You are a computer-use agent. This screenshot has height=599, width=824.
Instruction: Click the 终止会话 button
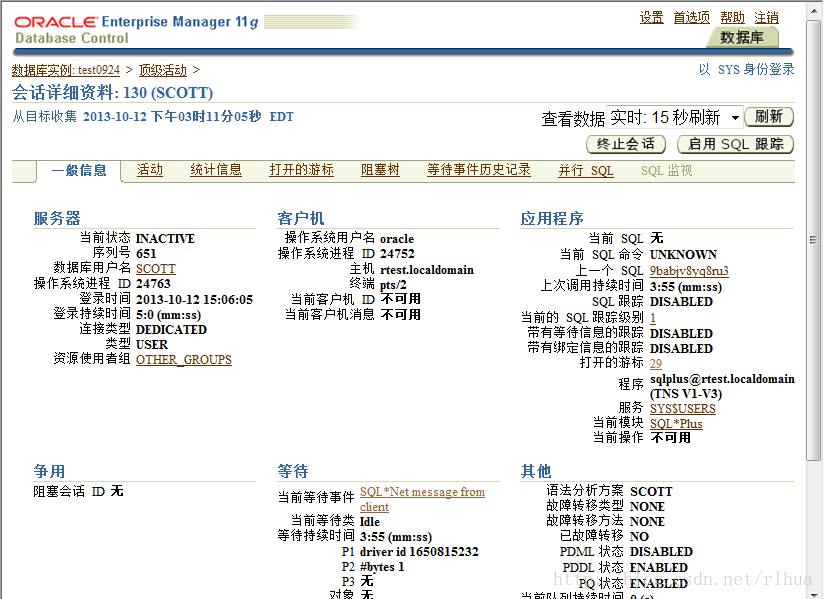point(626,144)
